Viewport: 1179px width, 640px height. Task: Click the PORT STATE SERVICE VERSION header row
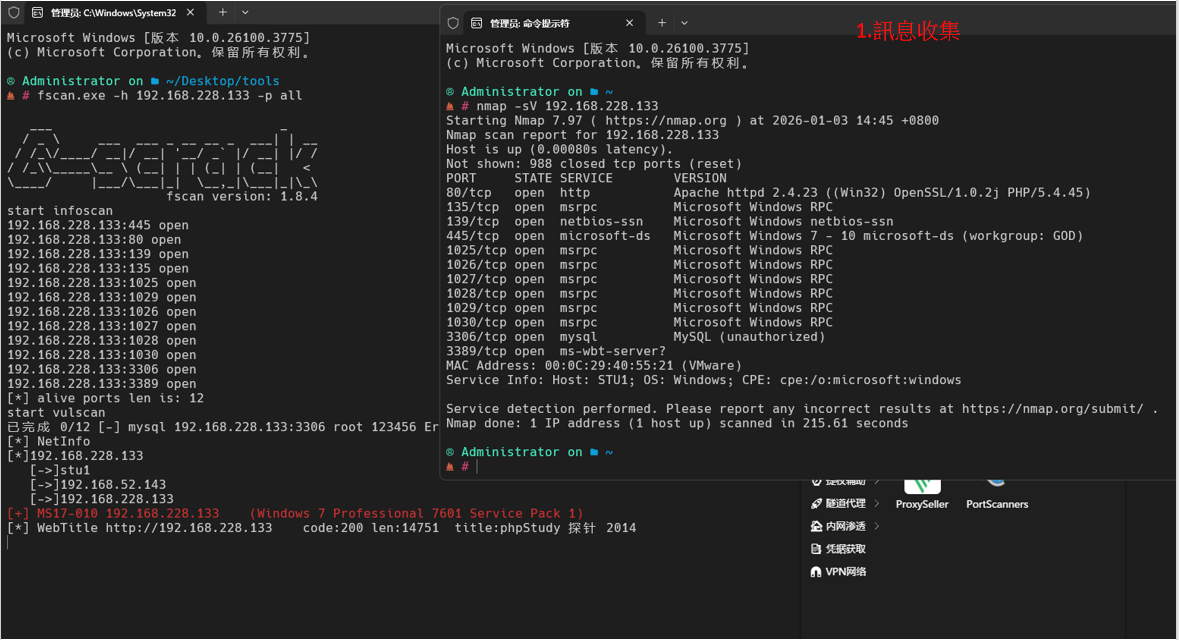[x=586, y=178]
